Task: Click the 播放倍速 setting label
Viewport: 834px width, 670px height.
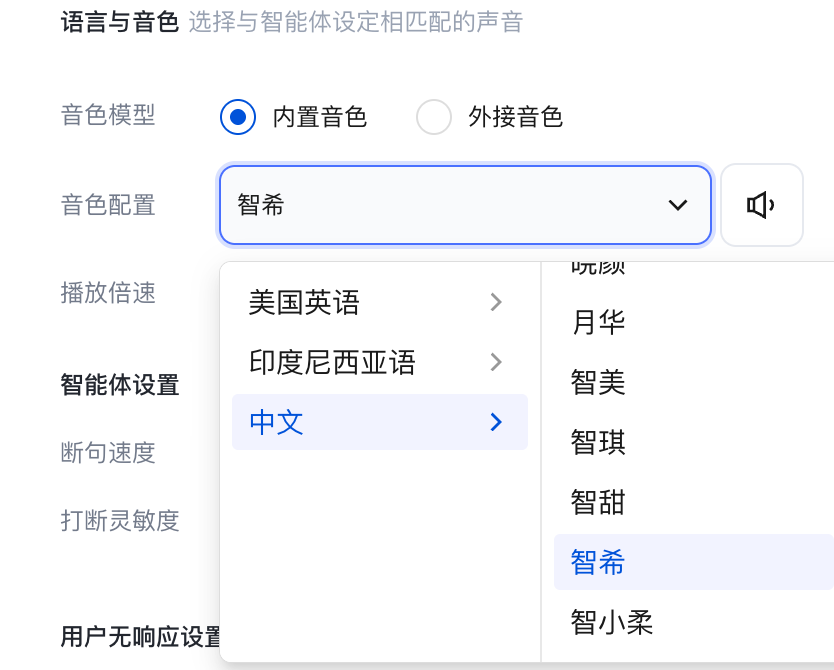Action: click(x=108, y=293)
